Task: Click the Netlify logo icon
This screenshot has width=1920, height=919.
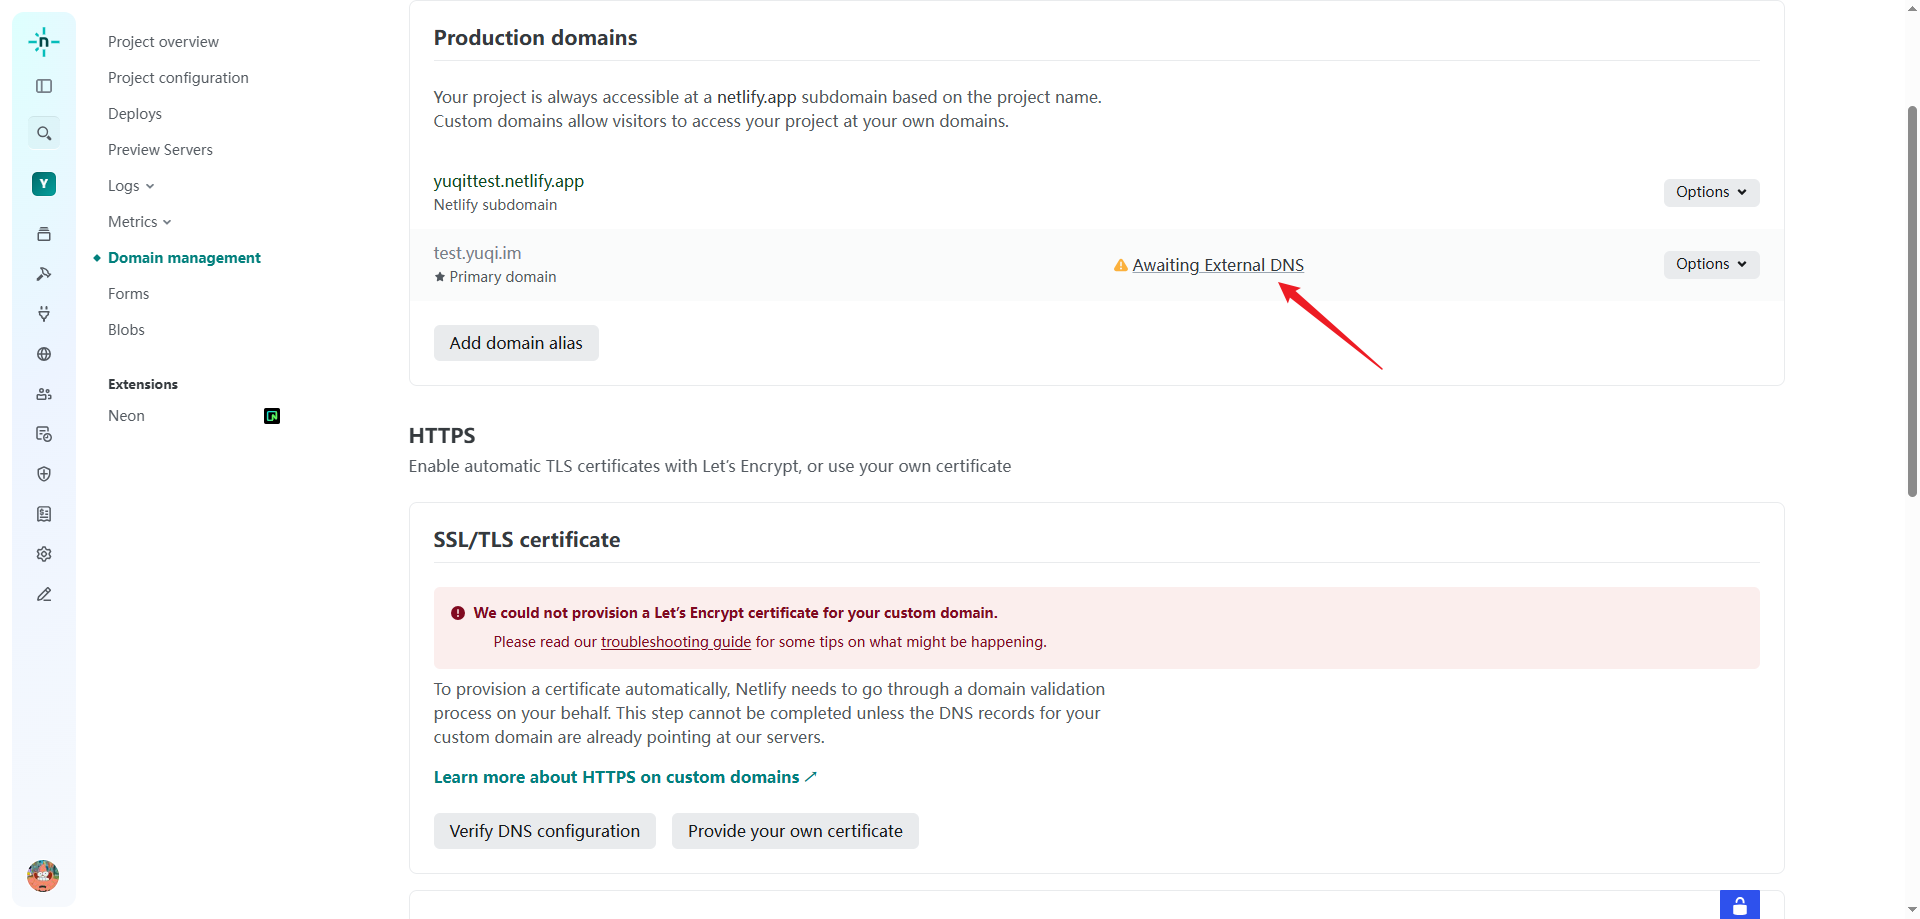Action: tap(44, 42)
